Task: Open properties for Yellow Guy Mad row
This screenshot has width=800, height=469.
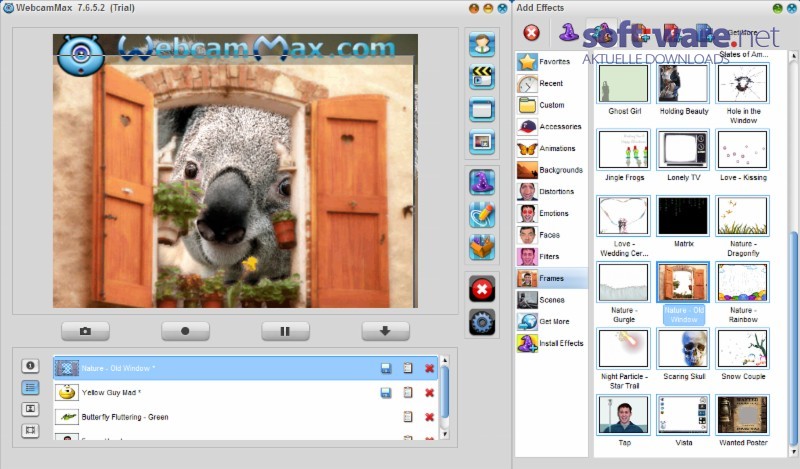Action: click(408, 392)
